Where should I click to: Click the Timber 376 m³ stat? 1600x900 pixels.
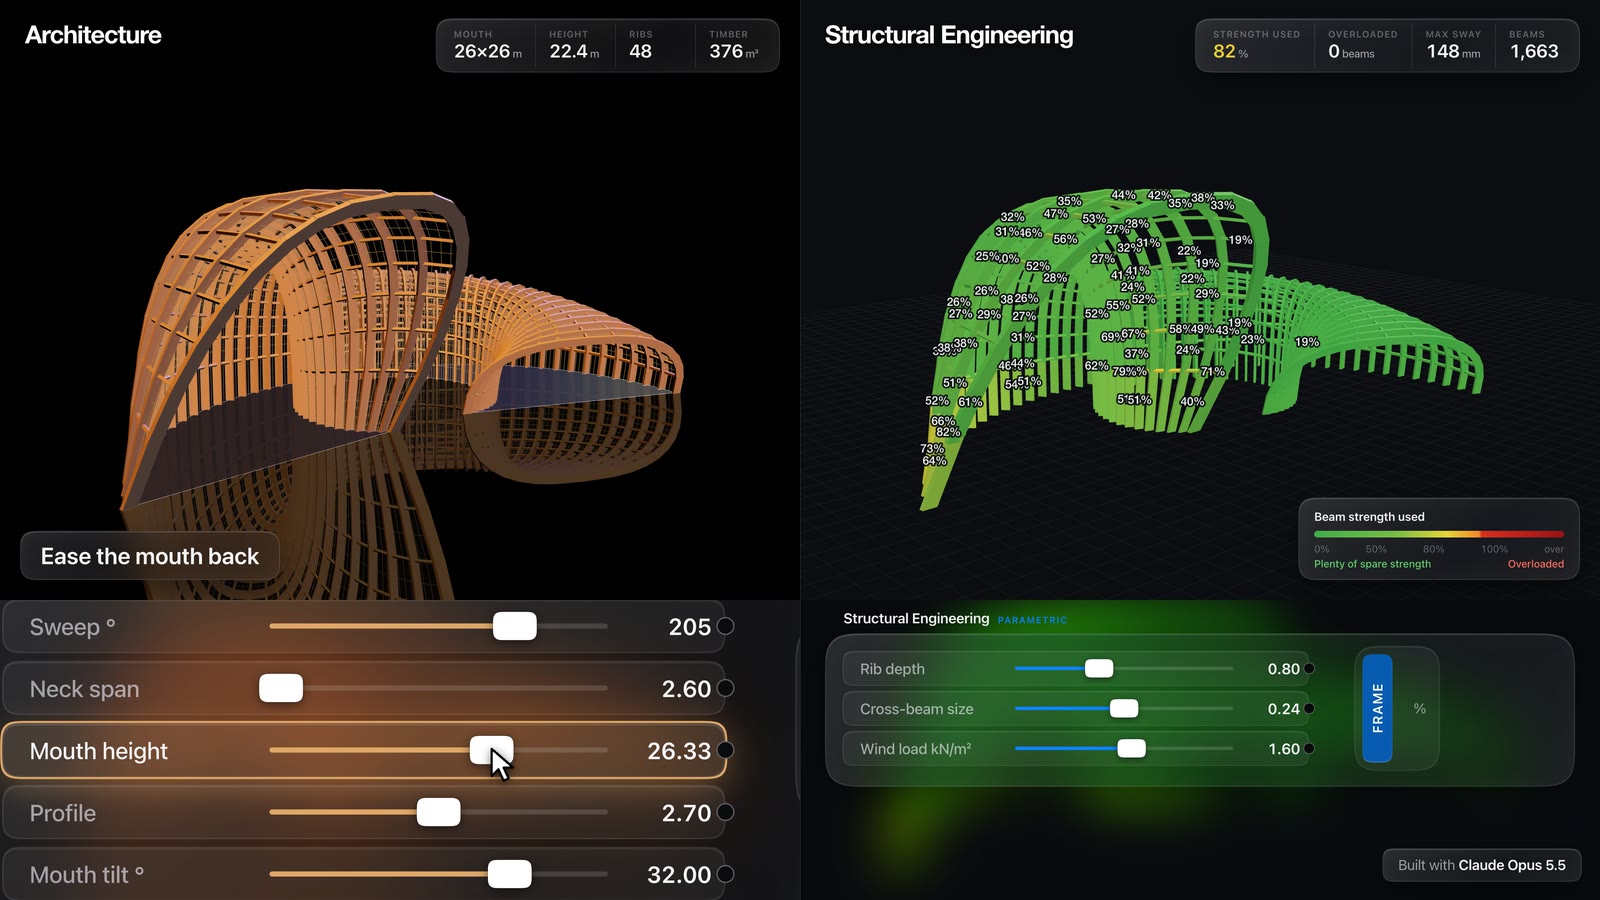pos(734,45)
